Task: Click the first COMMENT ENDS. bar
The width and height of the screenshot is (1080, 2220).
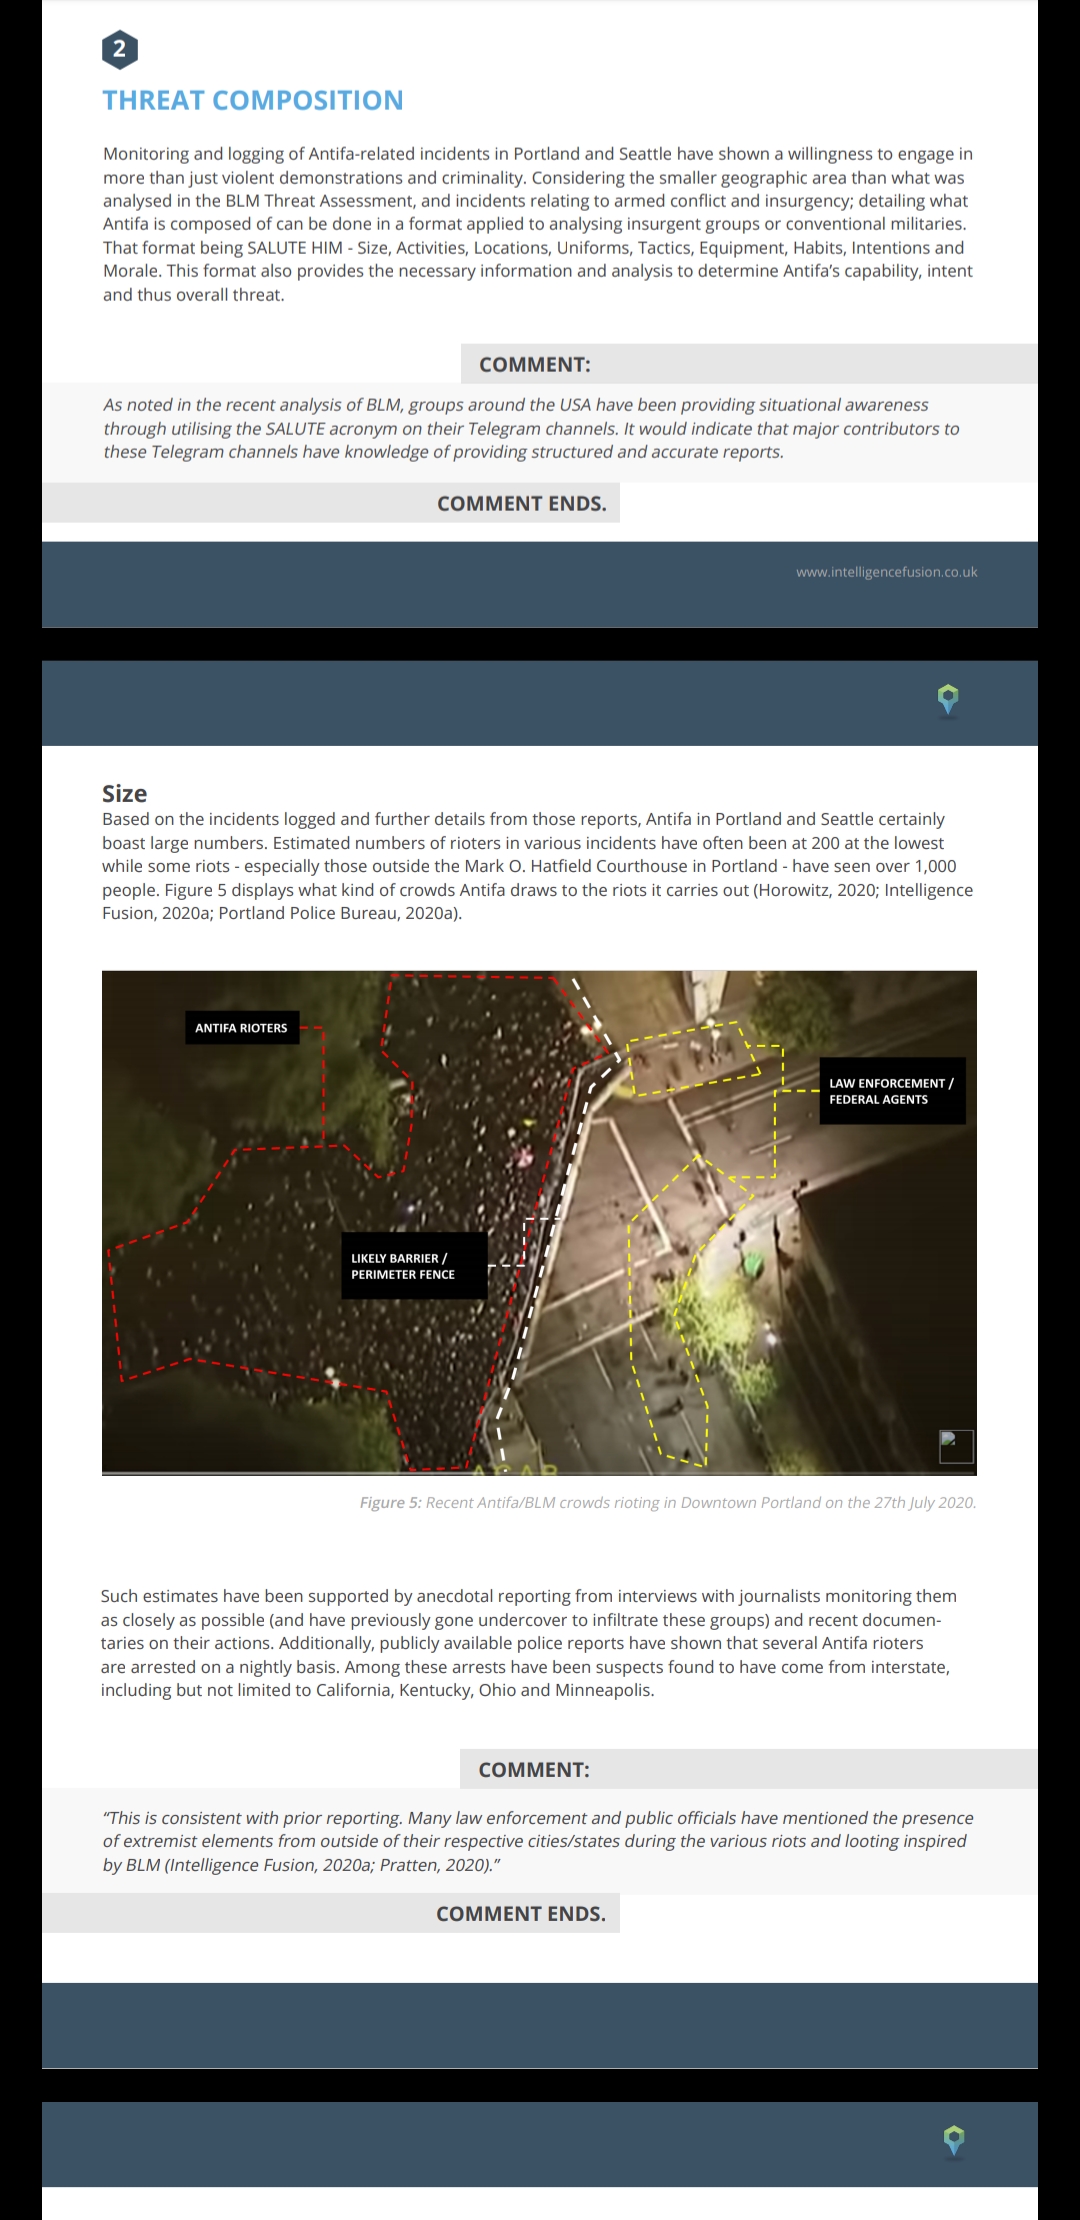Action: click(x=331, y=503)
